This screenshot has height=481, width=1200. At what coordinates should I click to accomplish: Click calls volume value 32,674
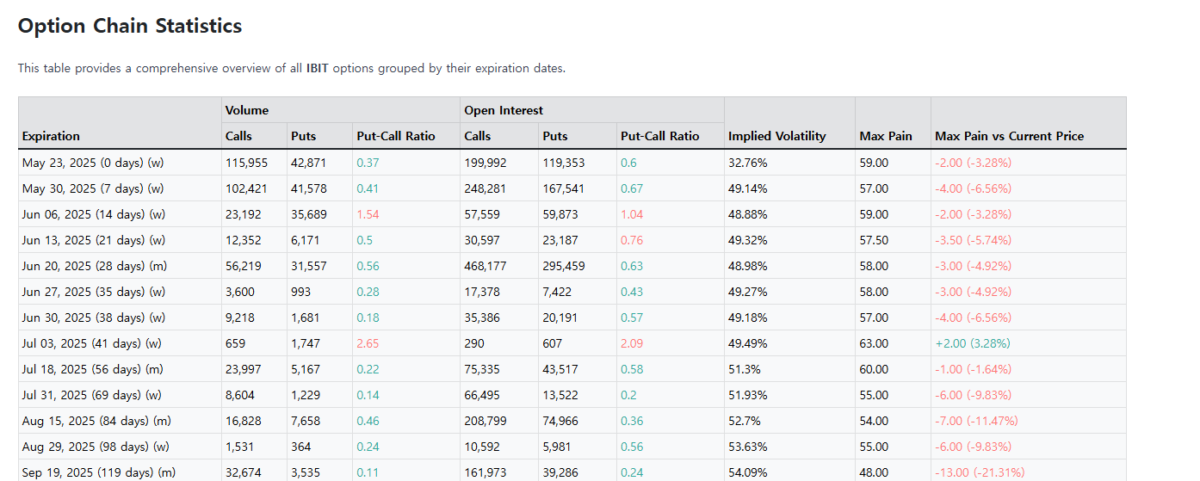[243, 473]
